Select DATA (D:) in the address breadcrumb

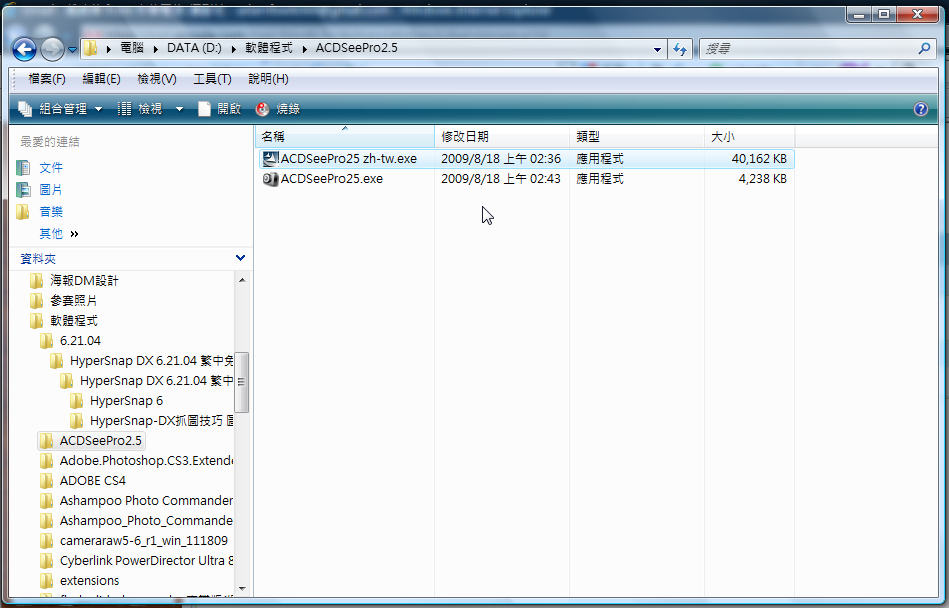[x=194, y=48]
